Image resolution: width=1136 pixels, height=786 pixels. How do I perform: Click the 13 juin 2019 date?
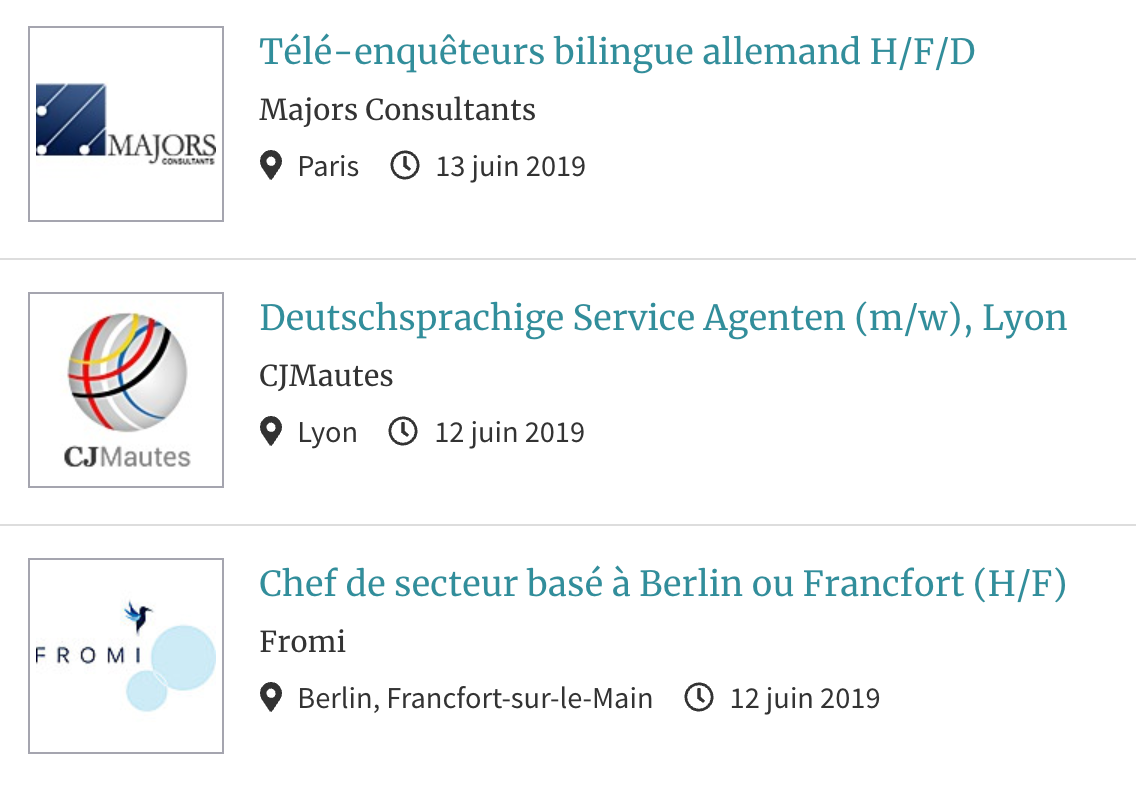click(x=511, y=167)
